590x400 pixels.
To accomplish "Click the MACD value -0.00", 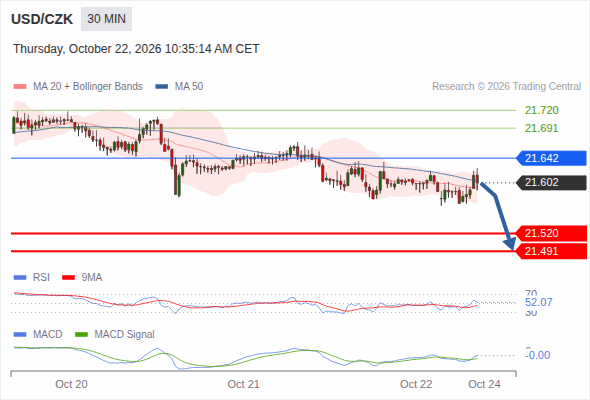I will point(538,355).
